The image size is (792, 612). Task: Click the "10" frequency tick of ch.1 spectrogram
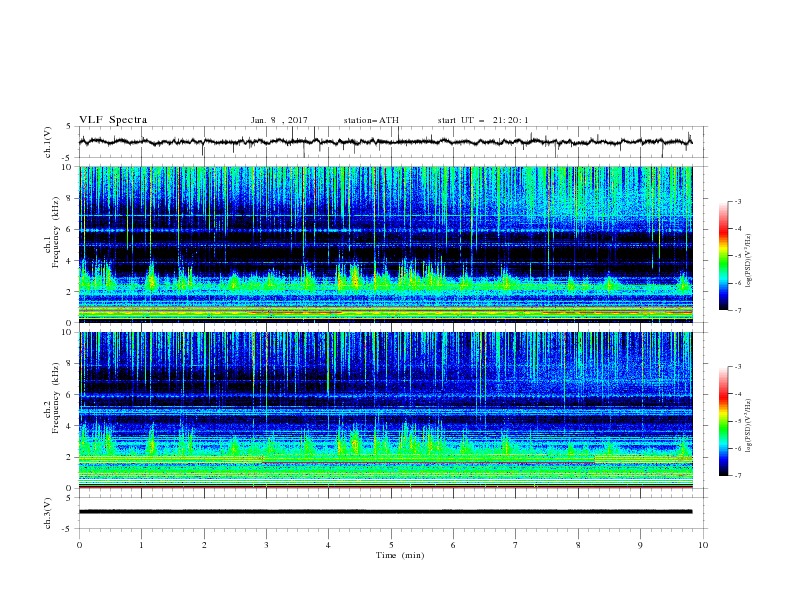pos(69,167)
